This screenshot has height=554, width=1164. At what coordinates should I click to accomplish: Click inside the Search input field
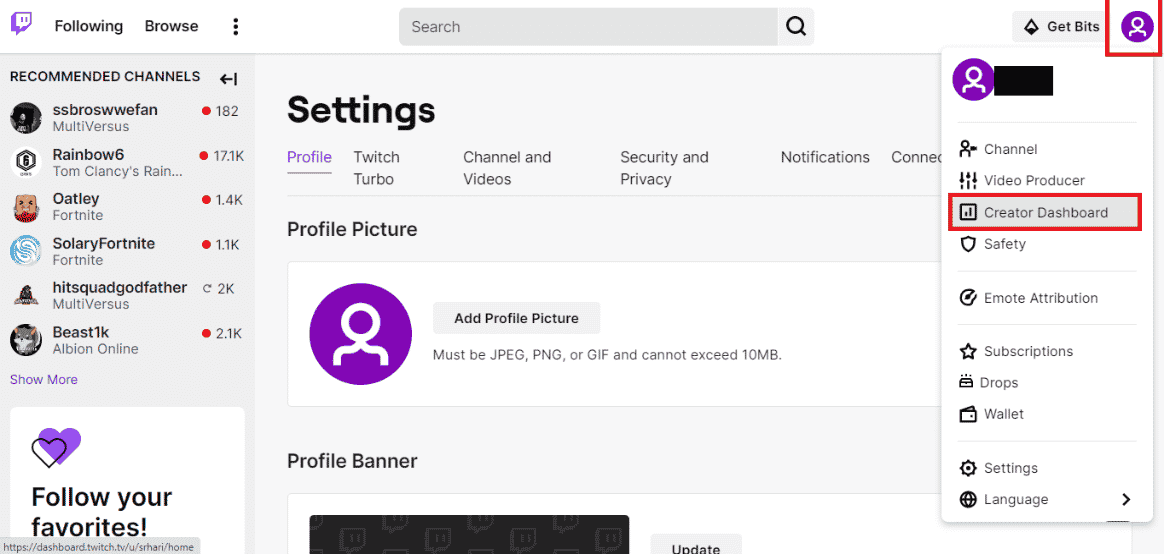click(588, 27)
